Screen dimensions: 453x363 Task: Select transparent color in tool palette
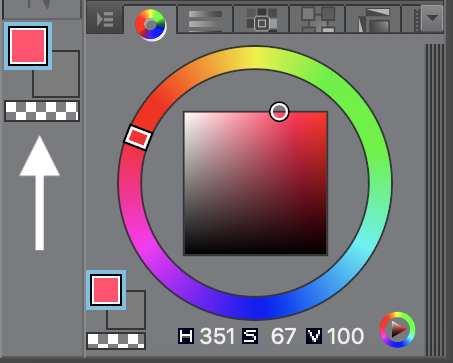click(42, 111)
